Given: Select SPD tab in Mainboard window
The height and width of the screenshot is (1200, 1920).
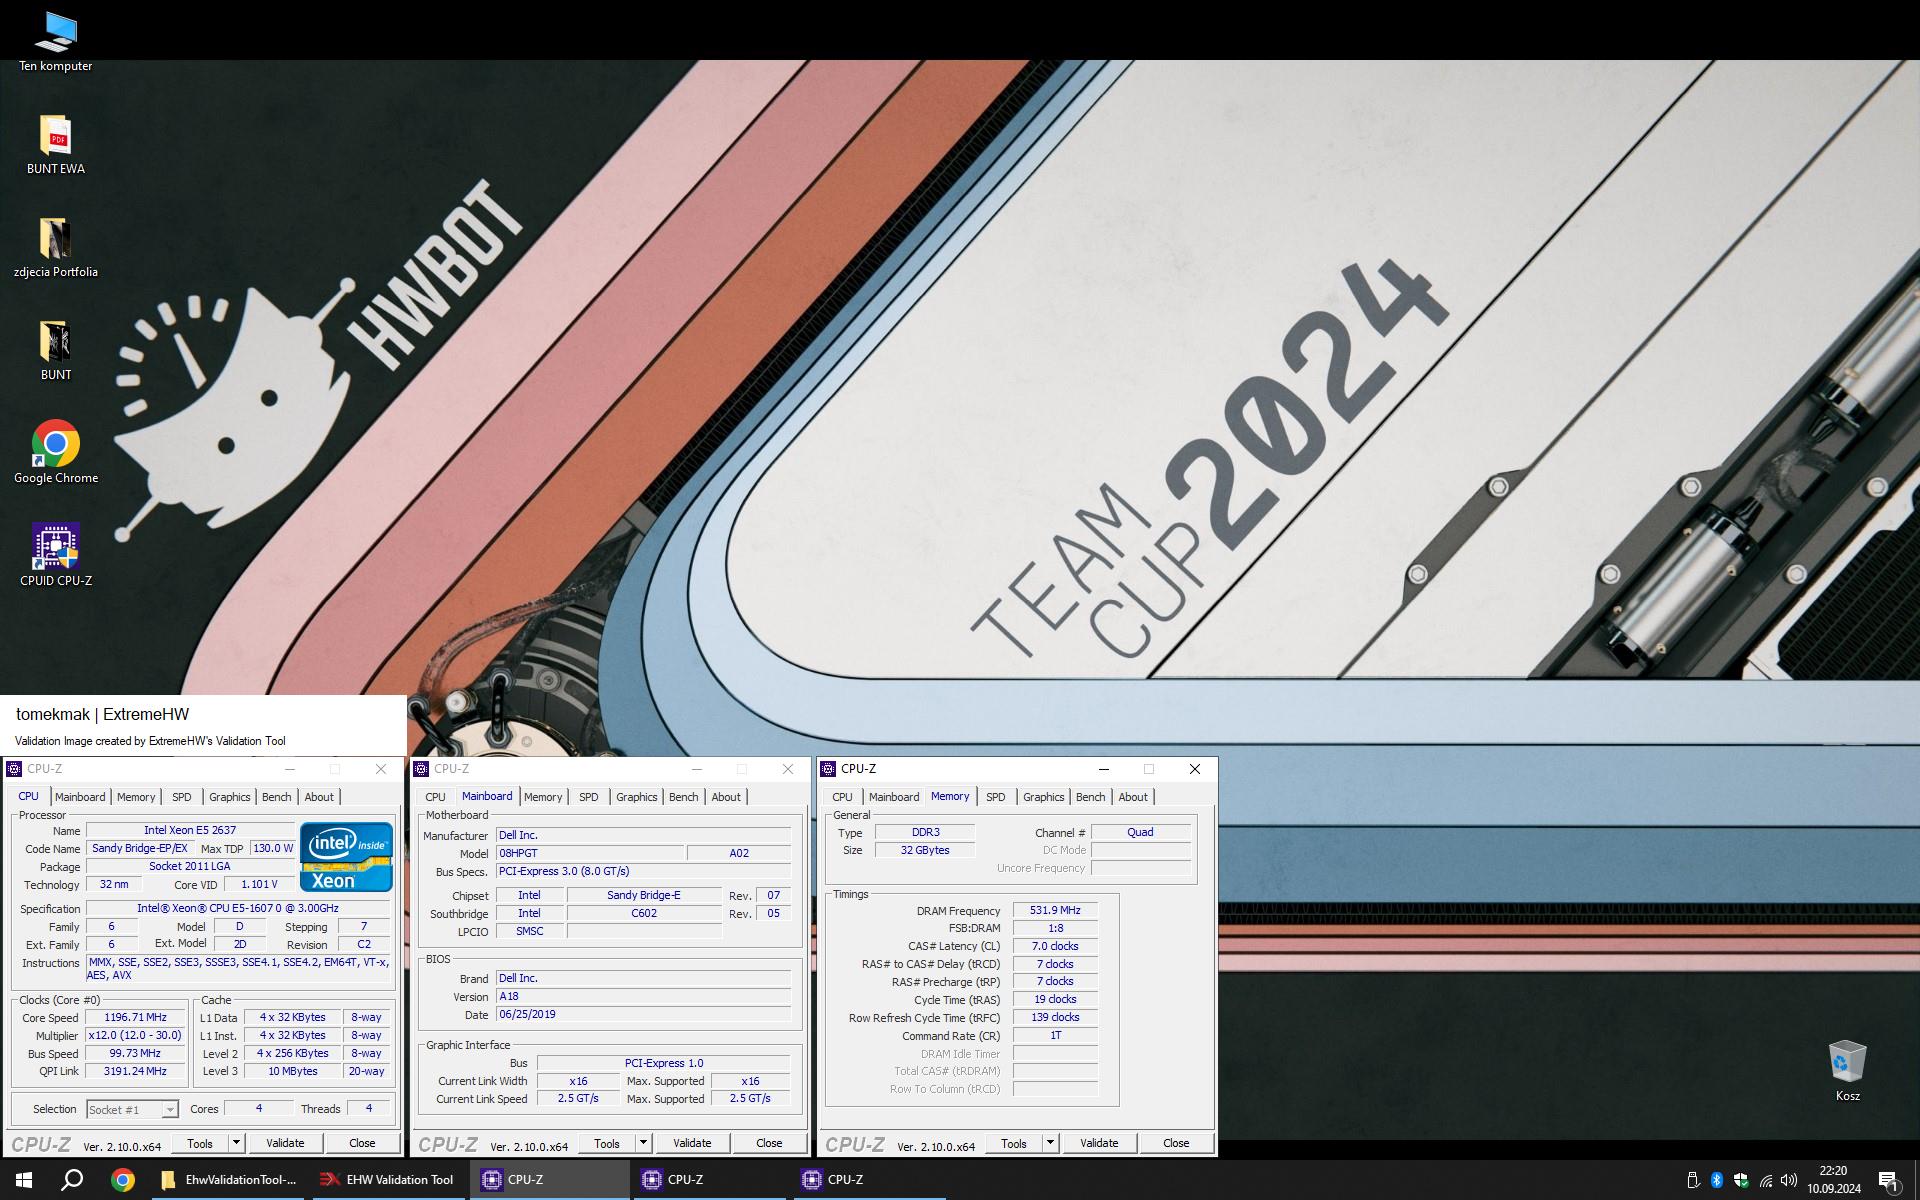Looking at the screenshot, I should pyautogui.click(x=588, y=797).
